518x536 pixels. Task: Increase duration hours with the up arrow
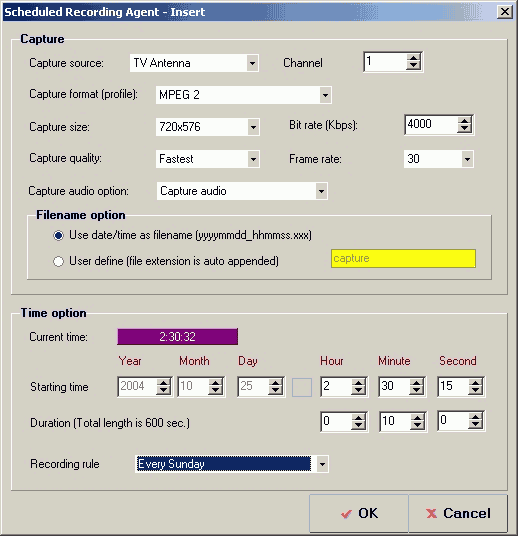click(x=358, y=417)
